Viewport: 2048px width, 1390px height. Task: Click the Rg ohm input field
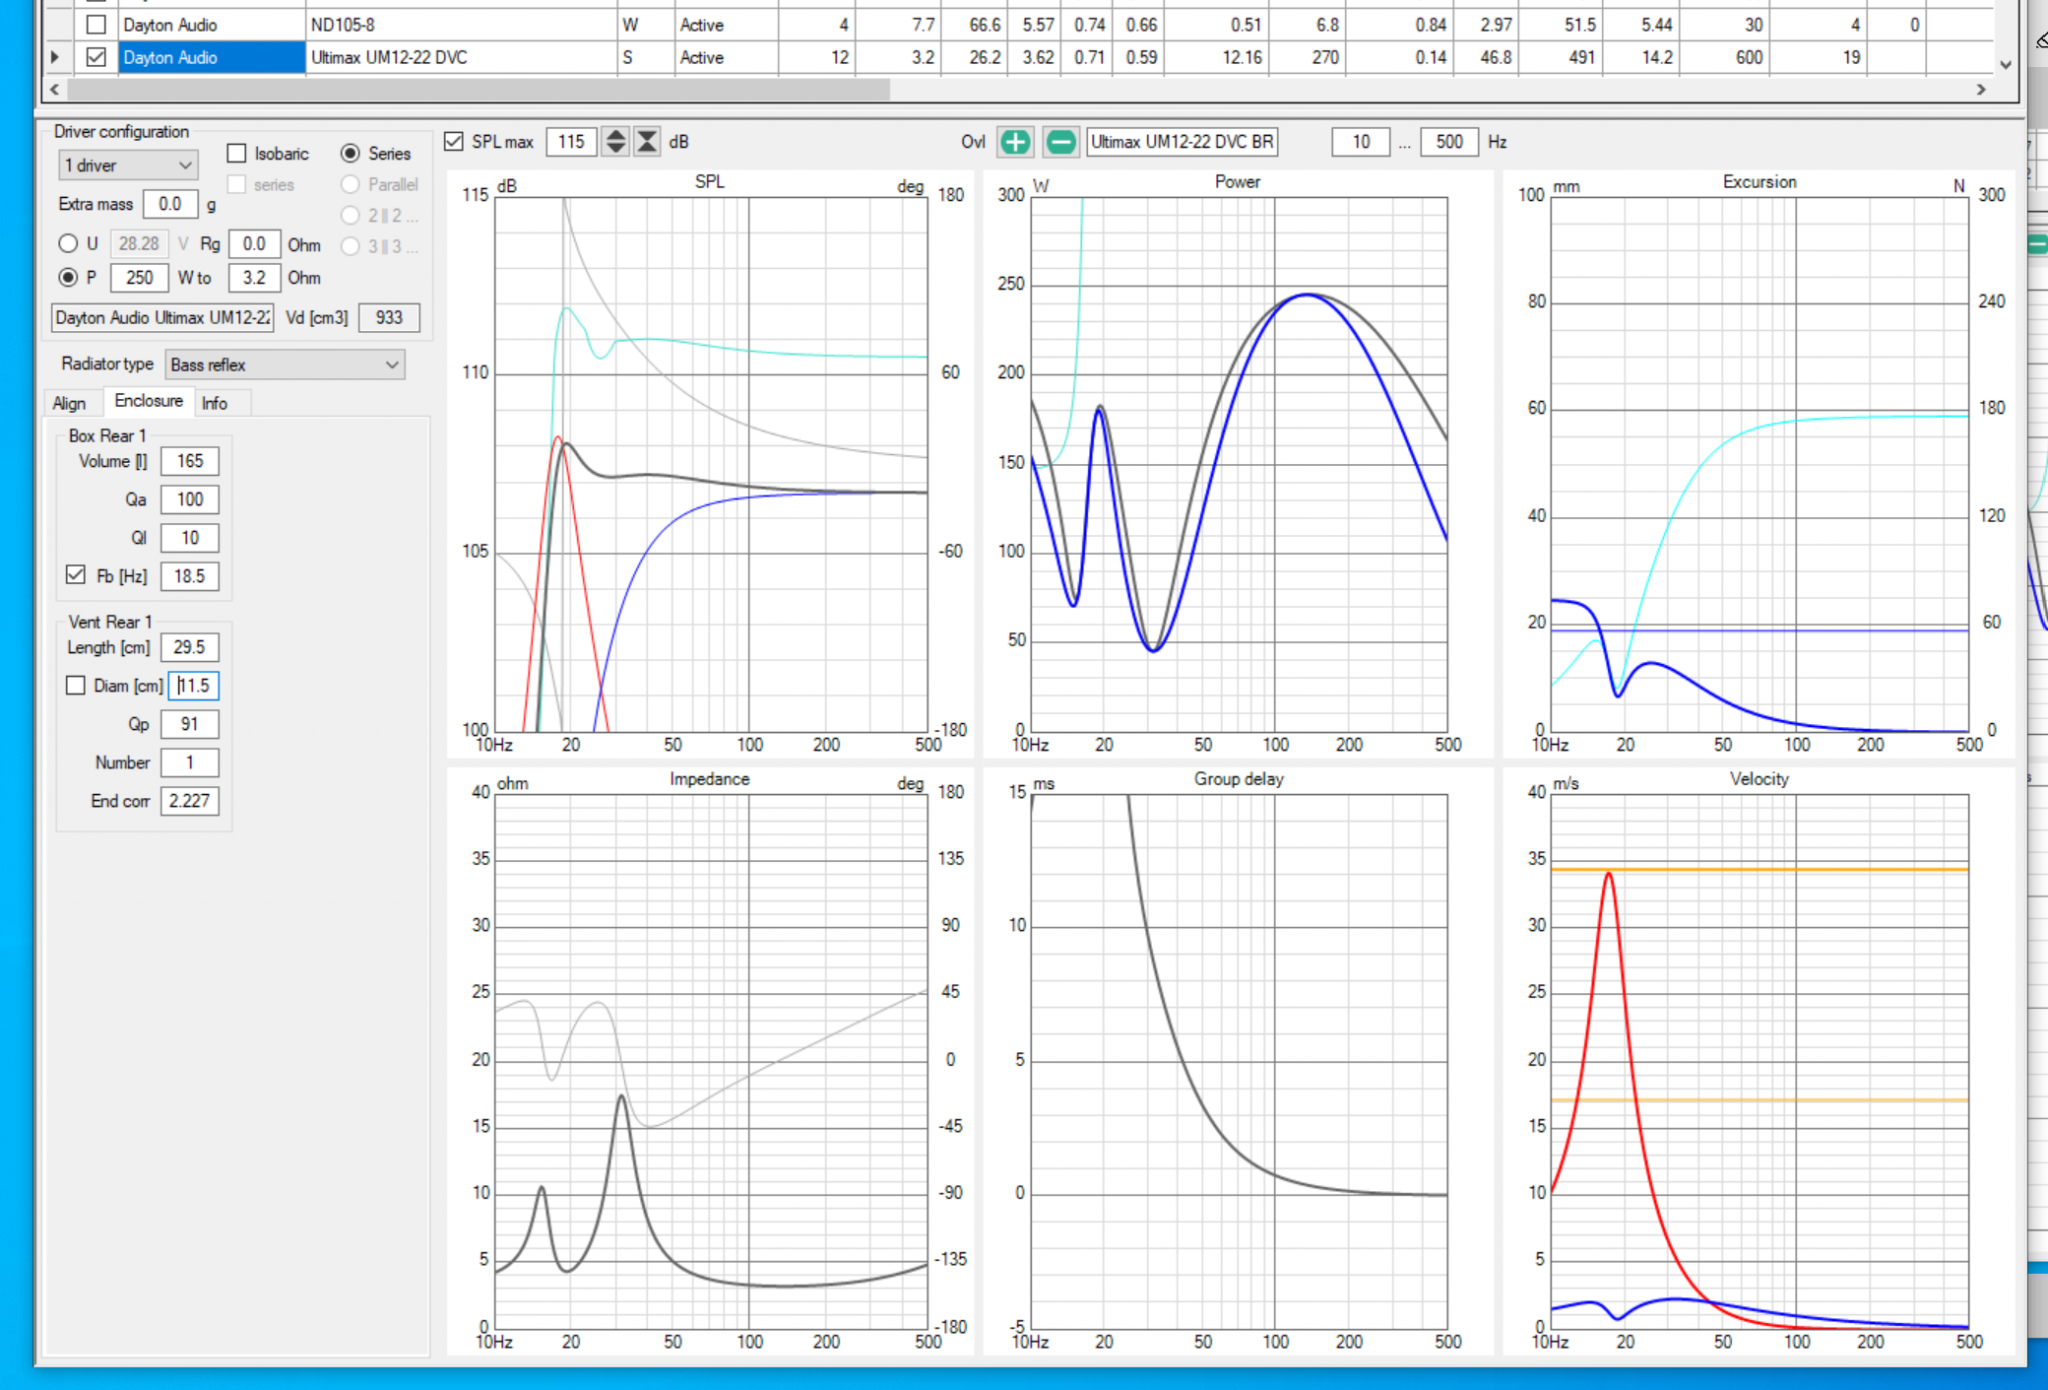(254, 244)
